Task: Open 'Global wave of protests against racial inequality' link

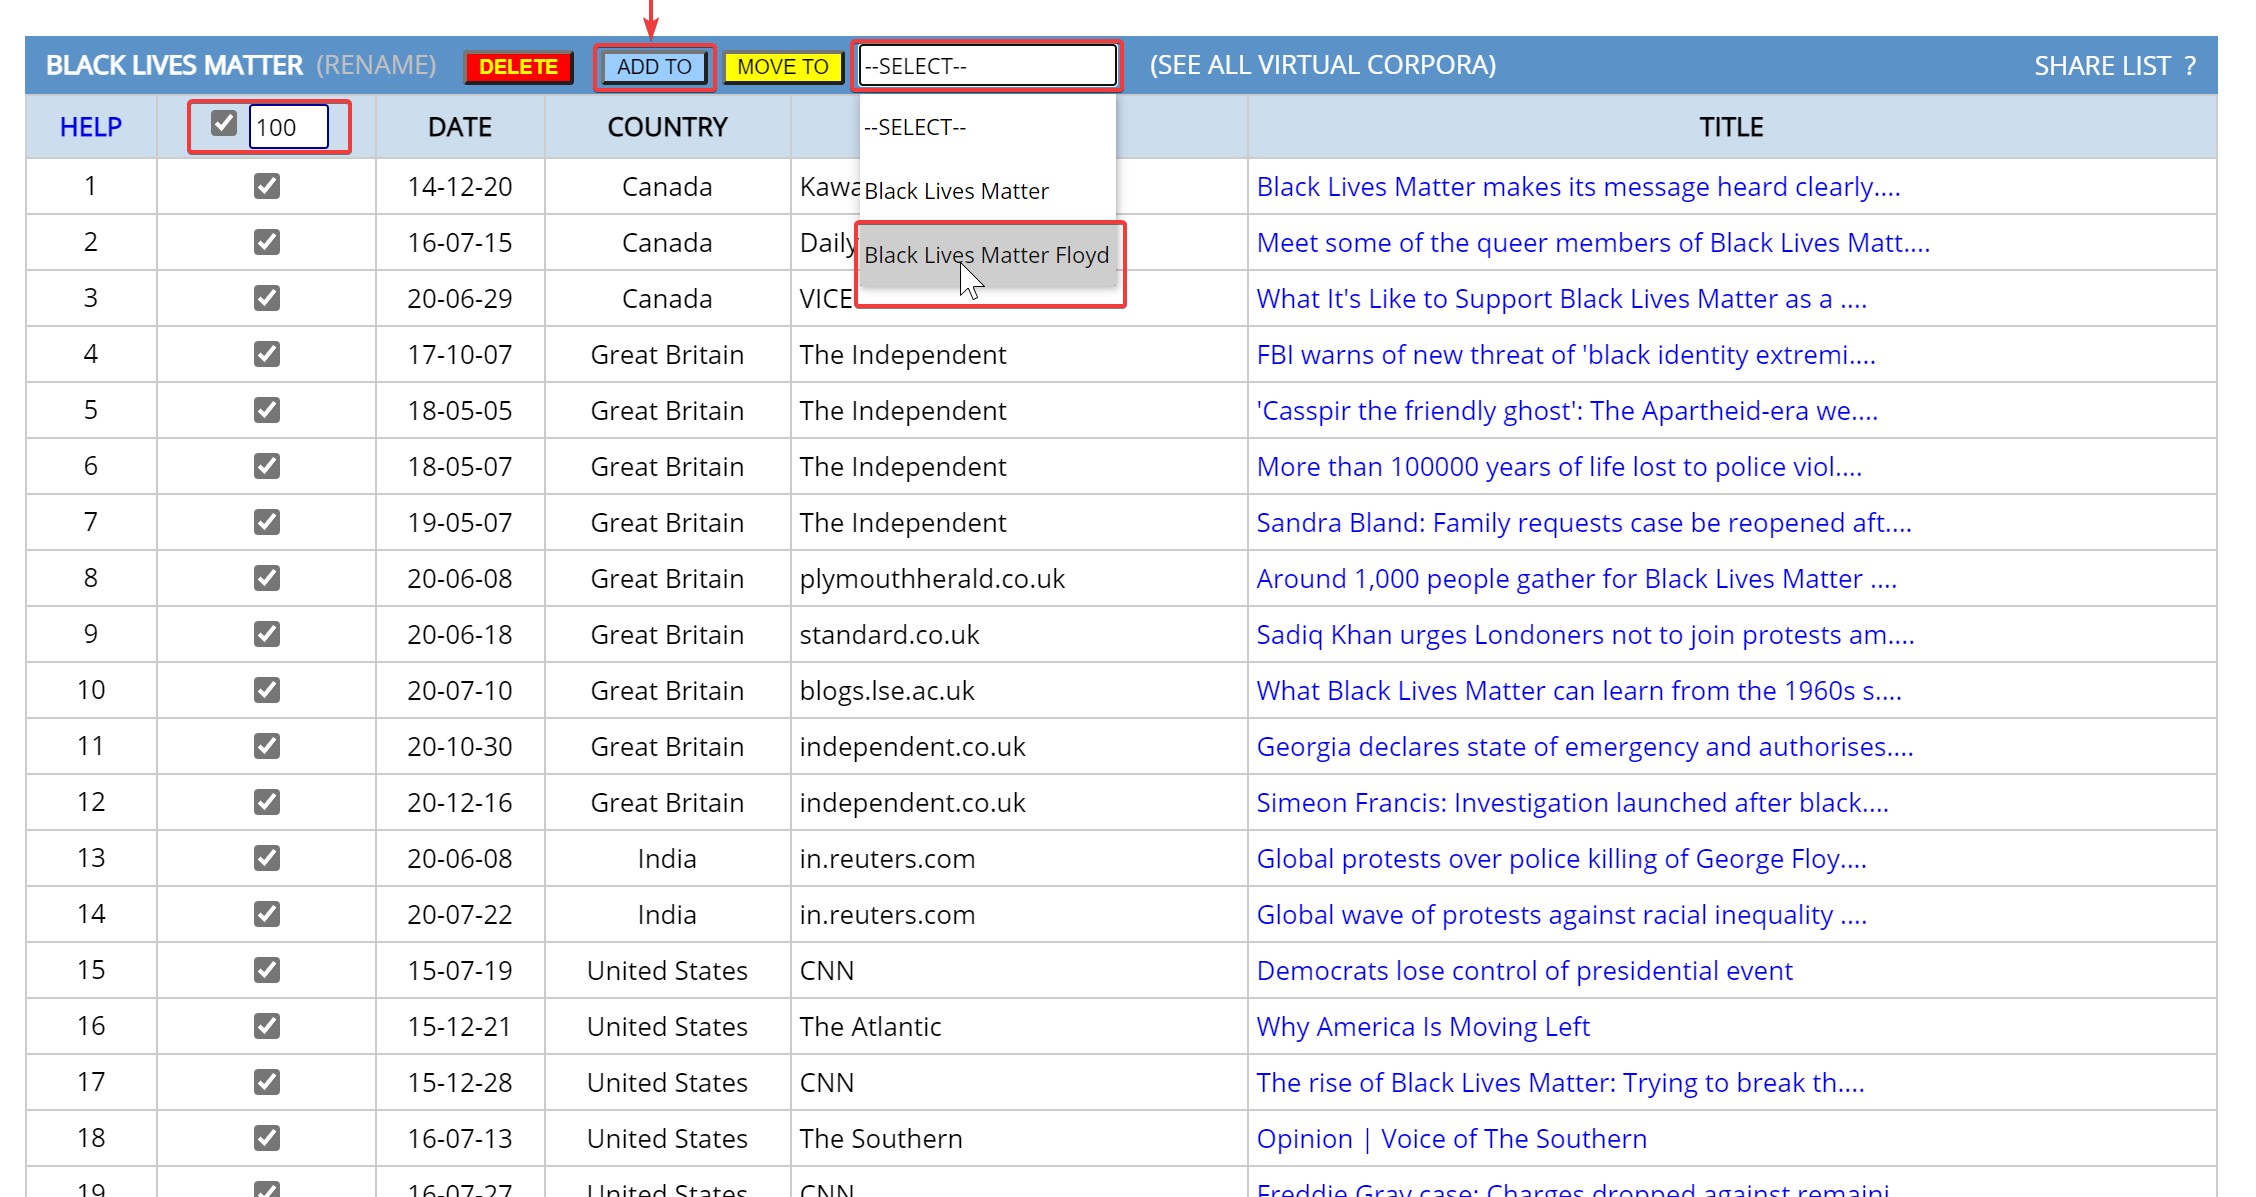Action: [1561, 915]
